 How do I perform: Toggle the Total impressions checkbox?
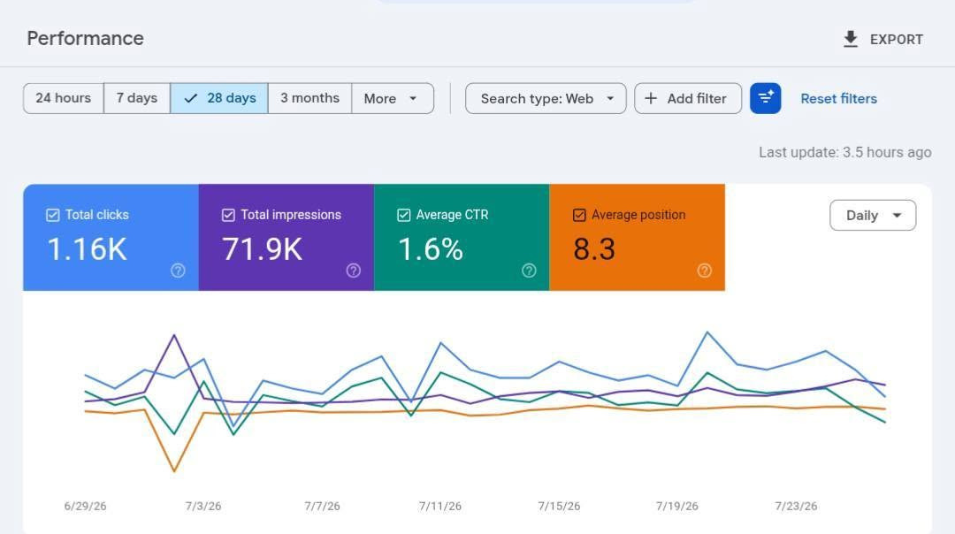click(228, 215)
